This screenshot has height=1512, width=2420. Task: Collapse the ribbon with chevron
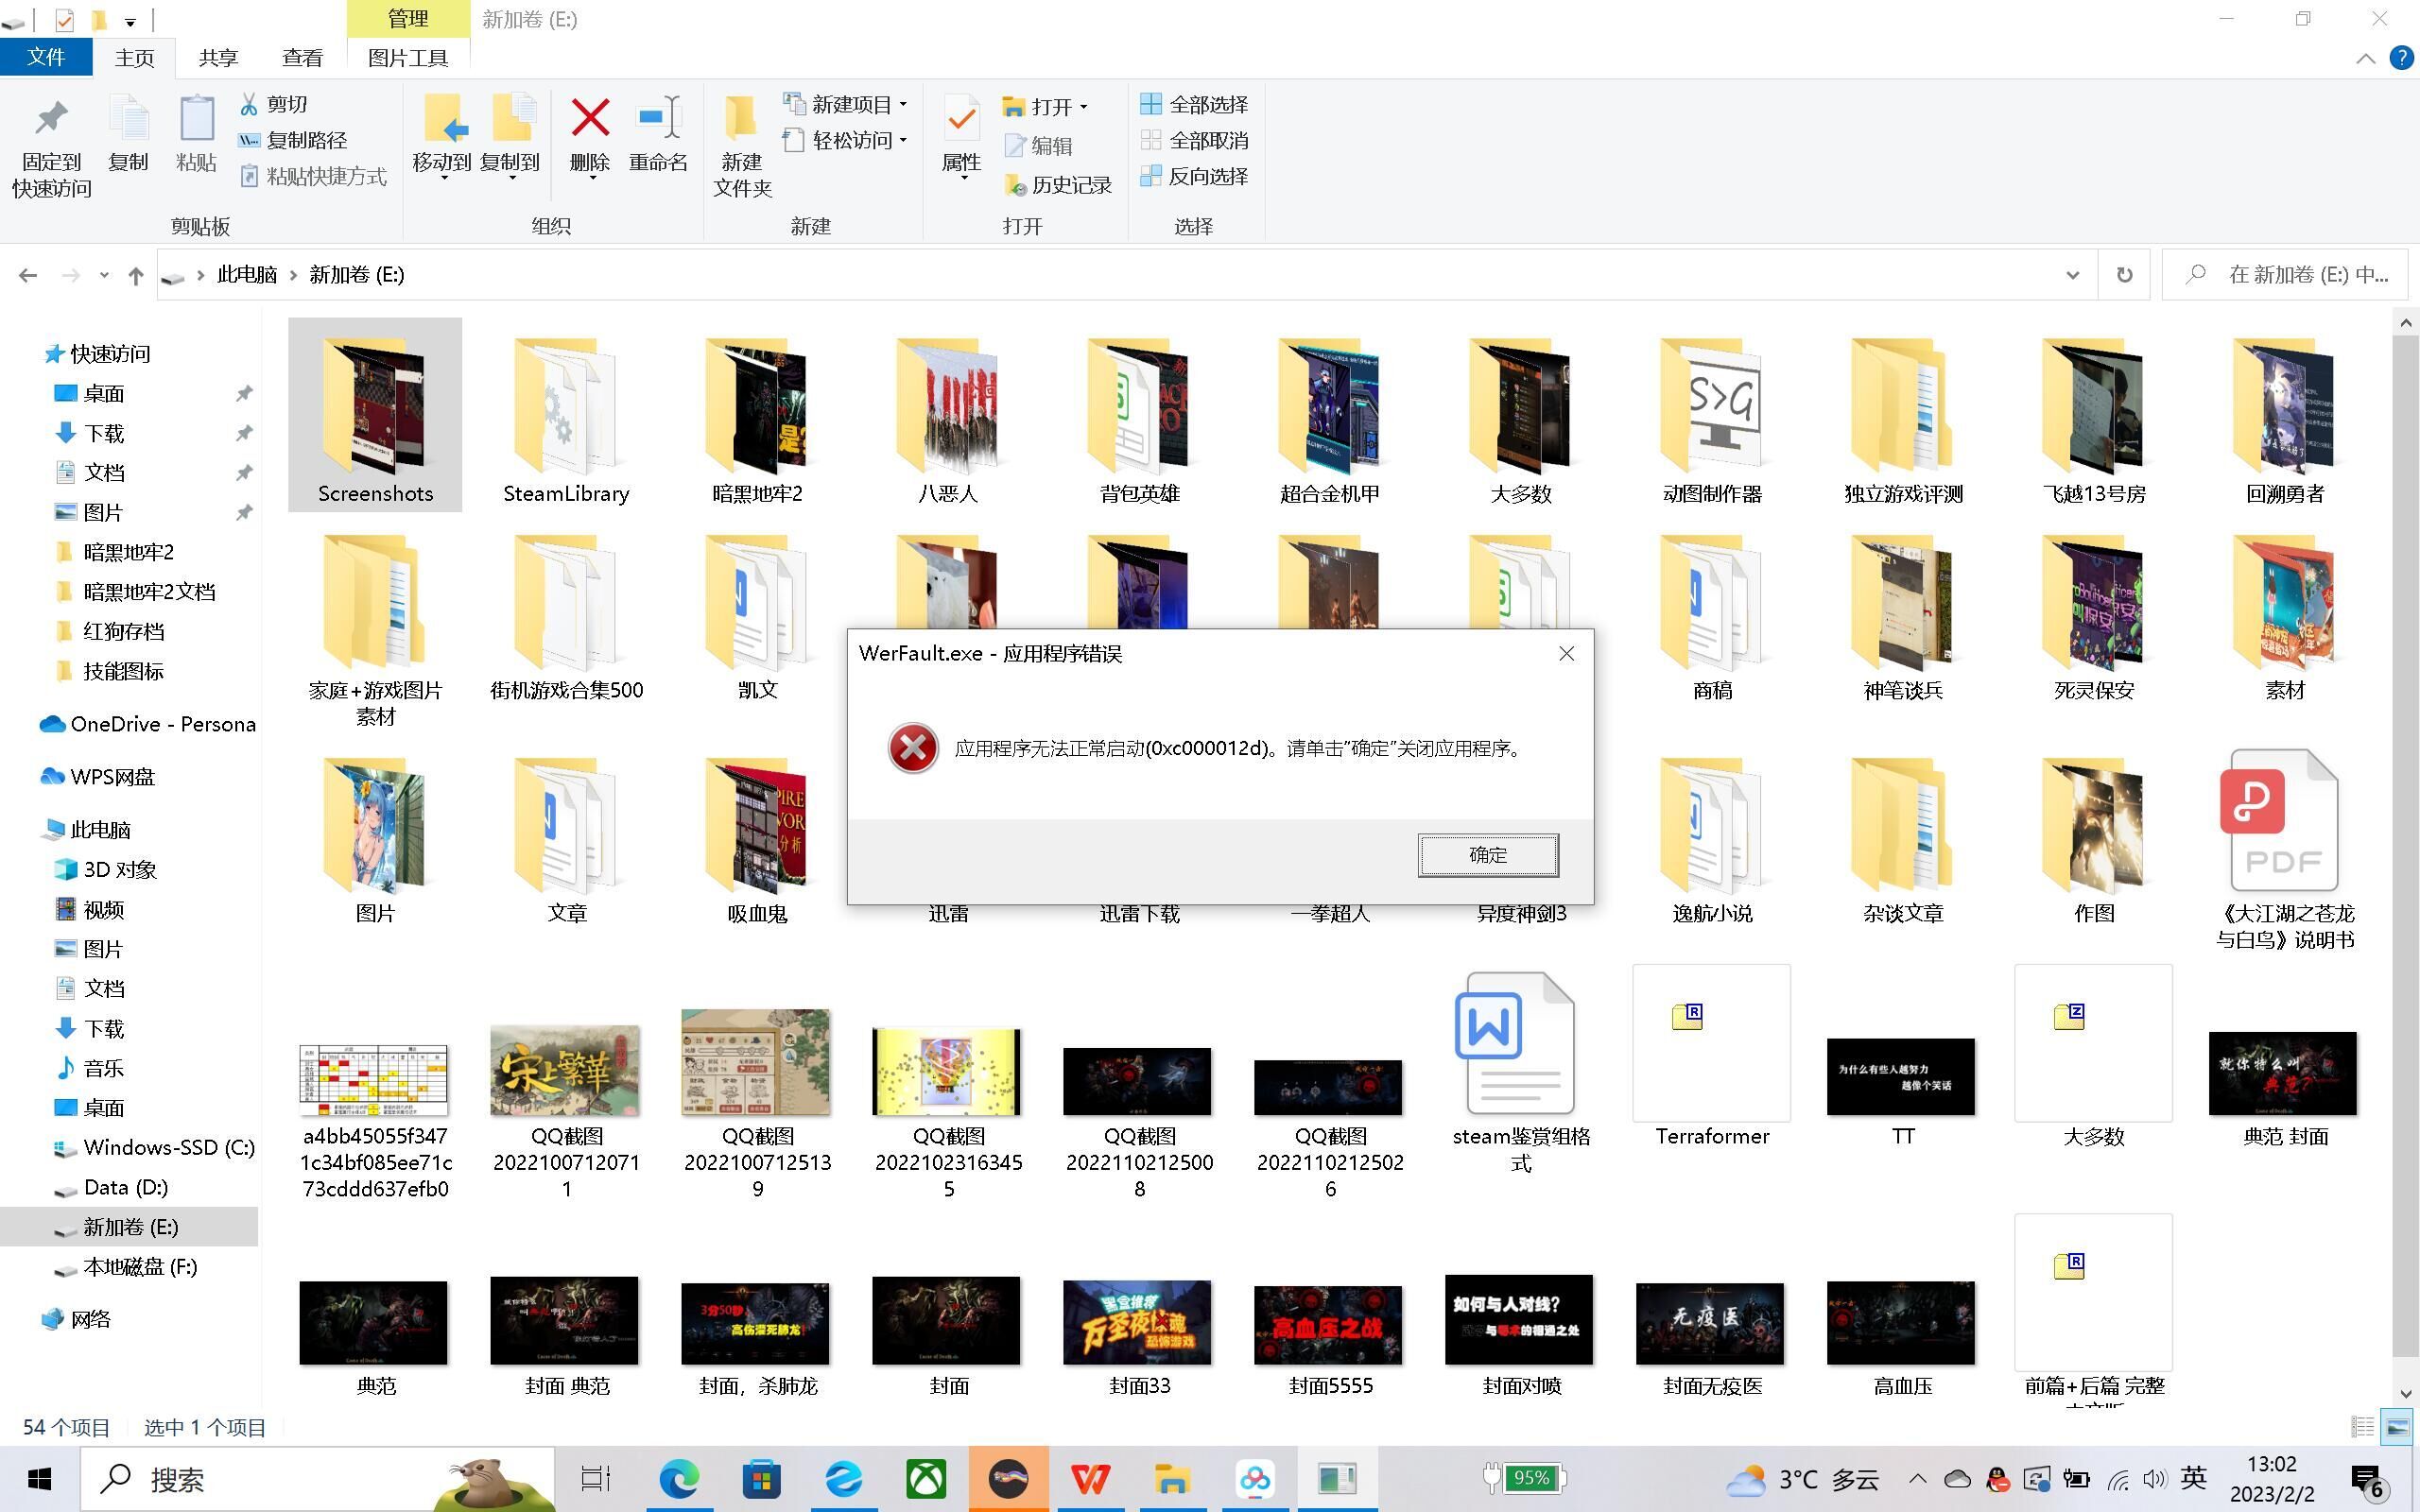point(2365,58)
